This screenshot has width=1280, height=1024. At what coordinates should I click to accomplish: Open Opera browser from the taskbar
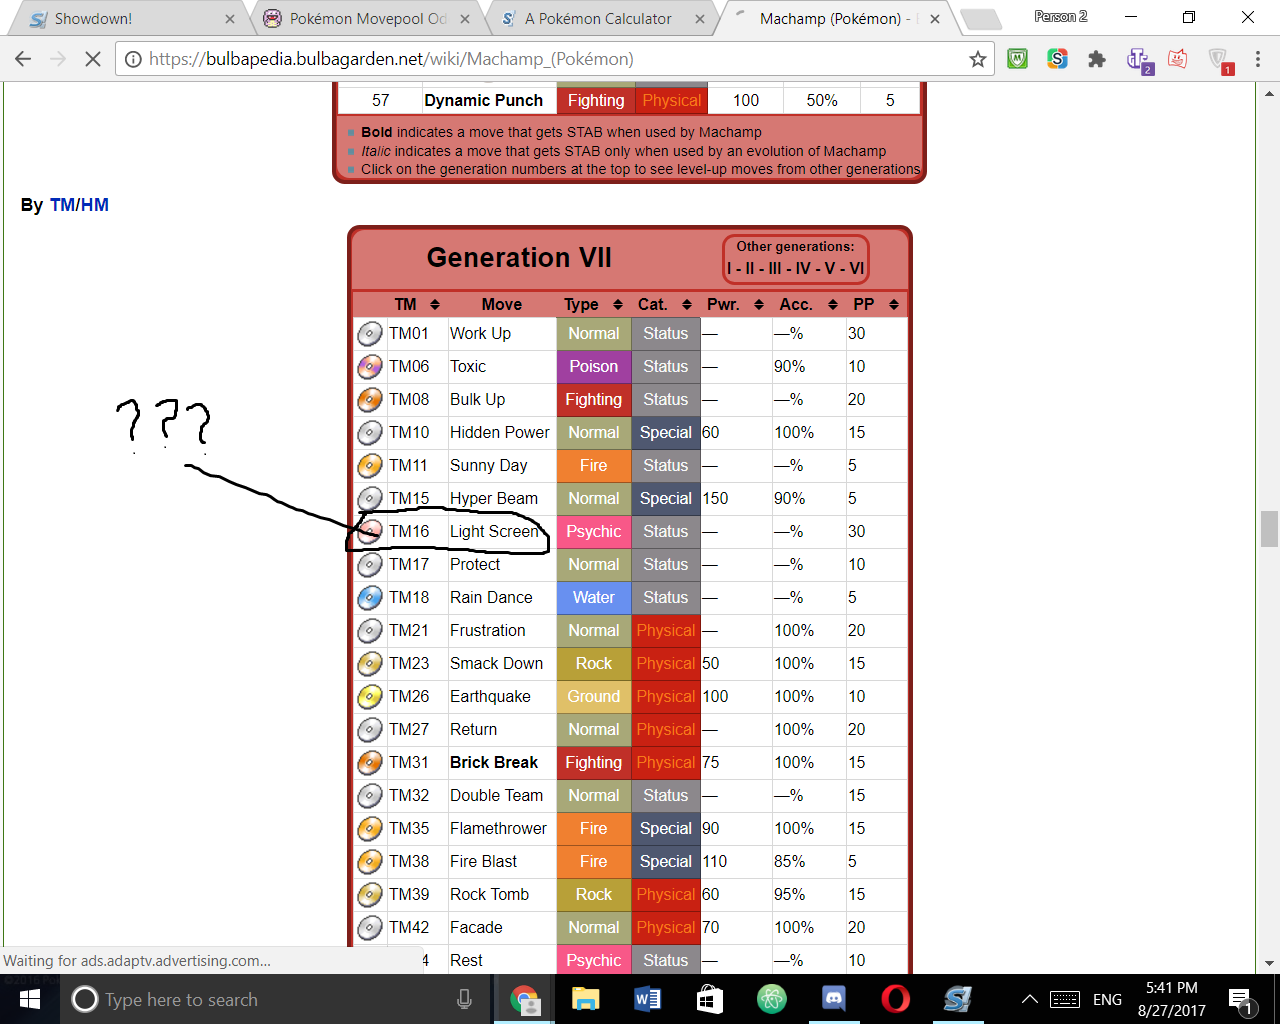(x=895, y=999)
